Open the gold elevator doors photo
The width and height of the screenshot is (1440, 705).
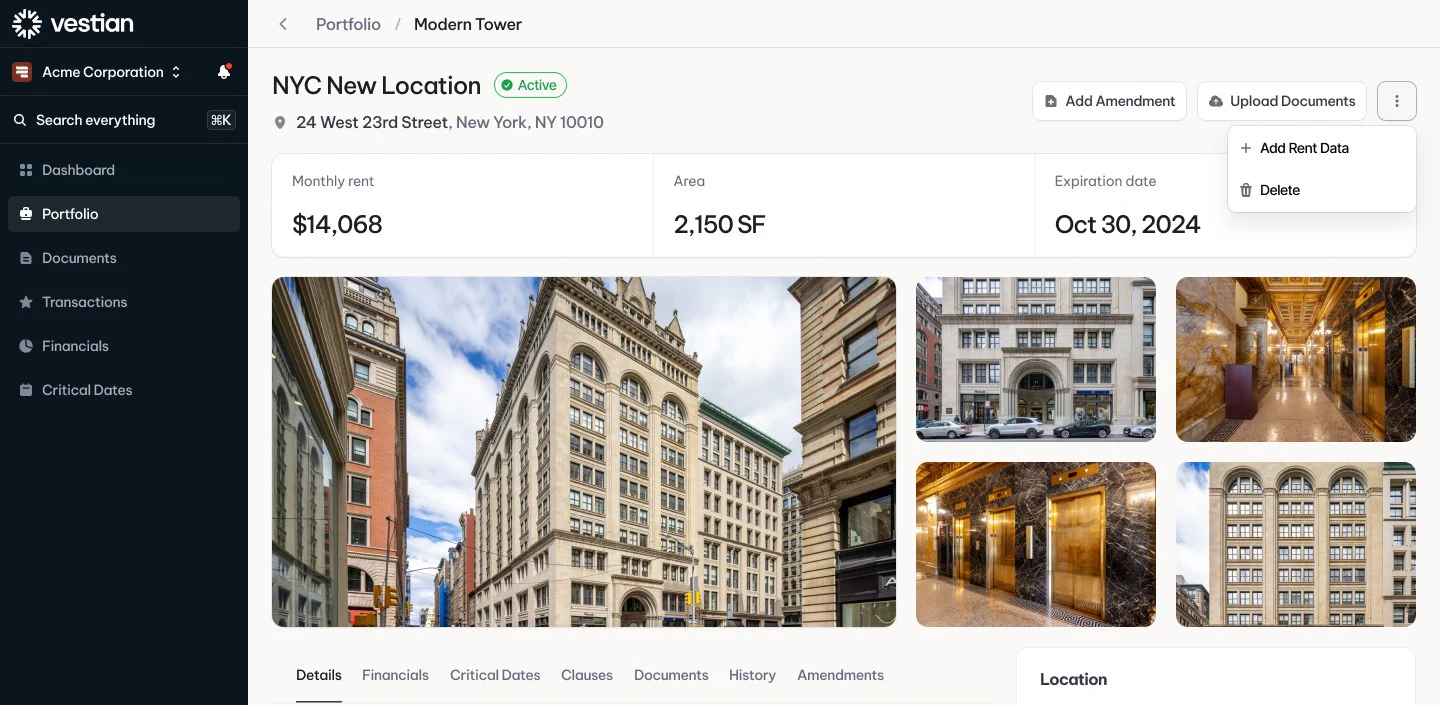click(x=1036, y=544)
